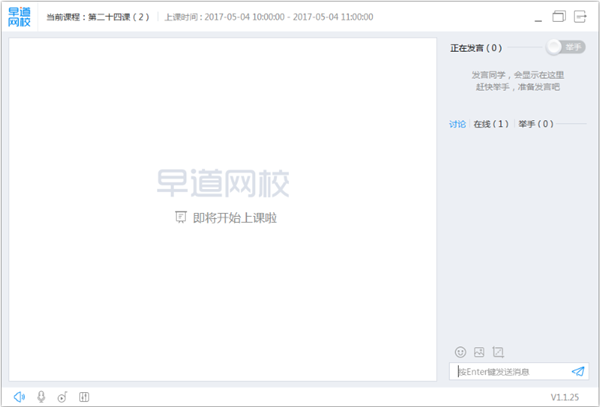The image size is (600, 407).
Task: Switch to the 在线 (1) tab
Action: click(x=491, y=124)
